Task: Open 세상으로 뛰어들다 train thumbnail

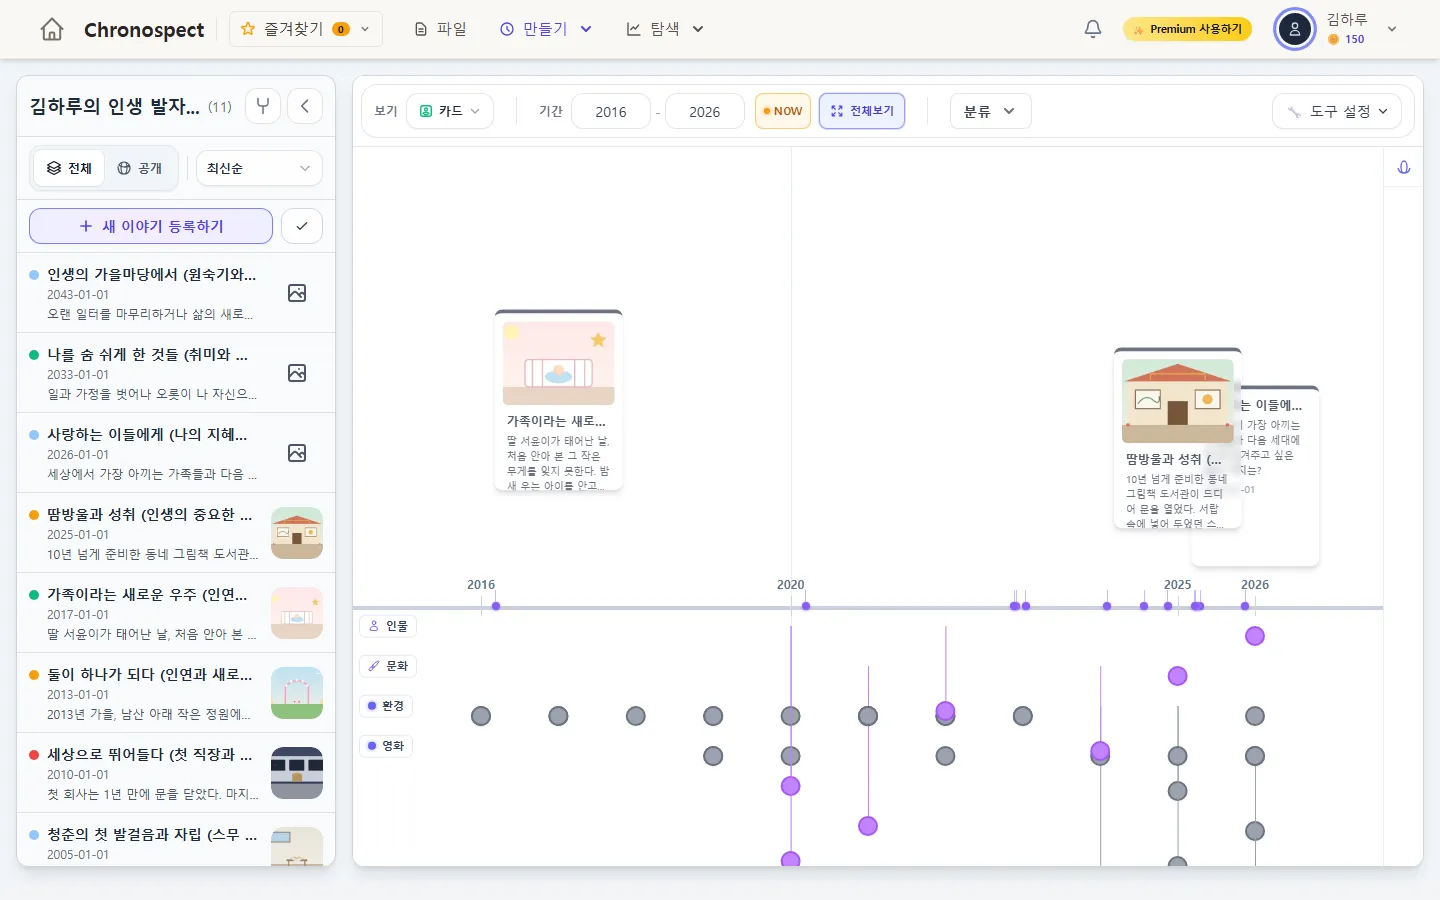Action: coord(297,773)
